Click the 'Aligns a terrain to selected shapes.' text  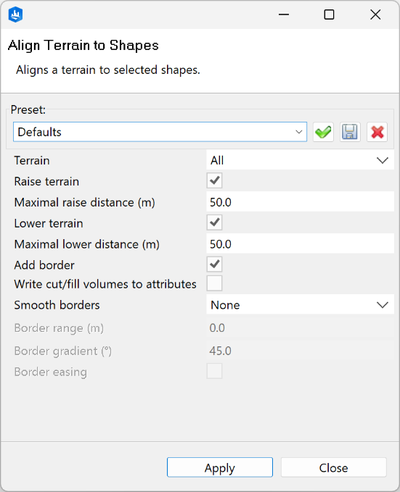pyautogui.click(x=108, y=70)
